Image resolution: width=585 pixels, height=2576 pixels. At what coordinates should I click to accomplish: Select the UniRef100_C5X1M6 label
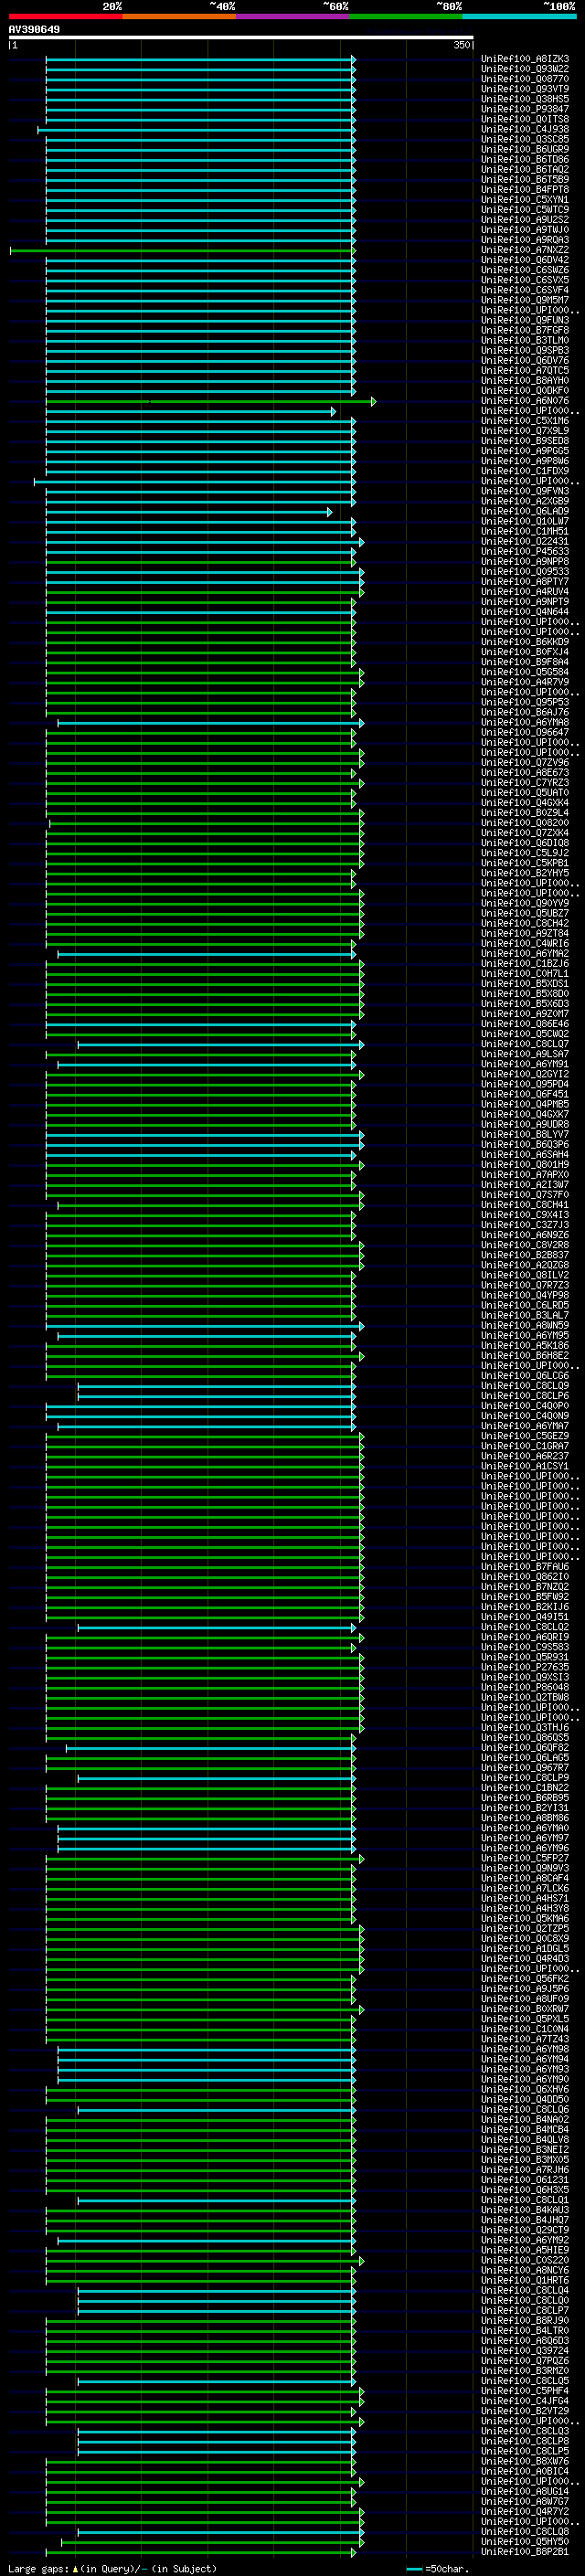tap(525, 421)
